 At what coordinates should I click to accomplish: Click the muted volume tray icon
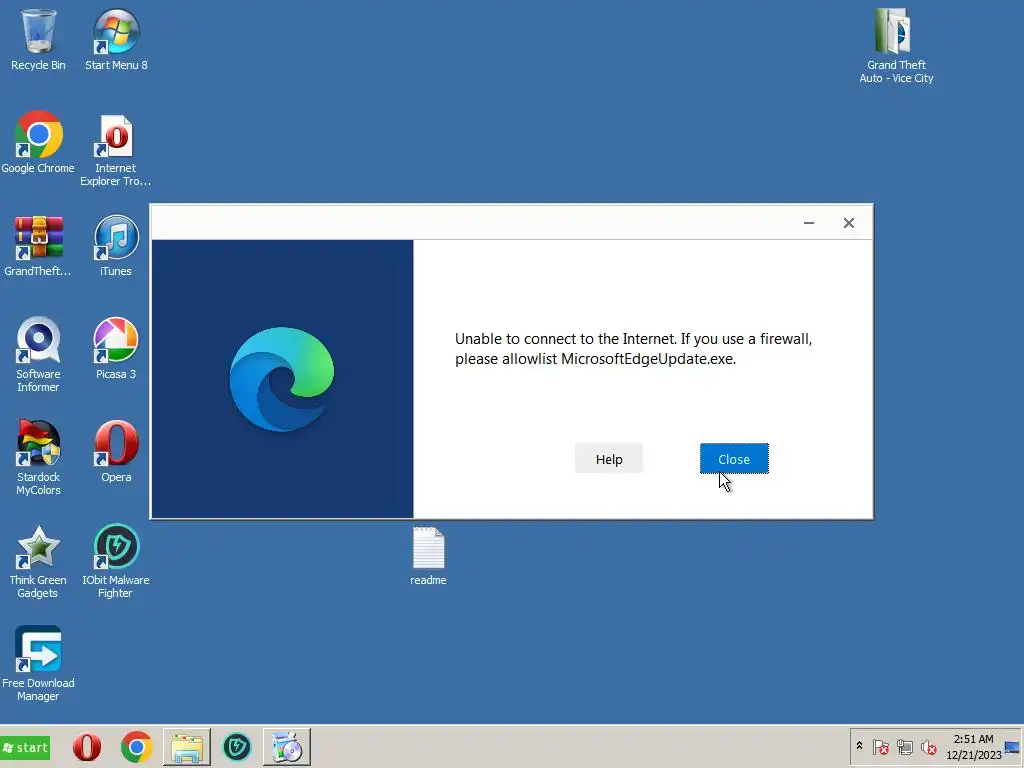click(x=928, y=746)
